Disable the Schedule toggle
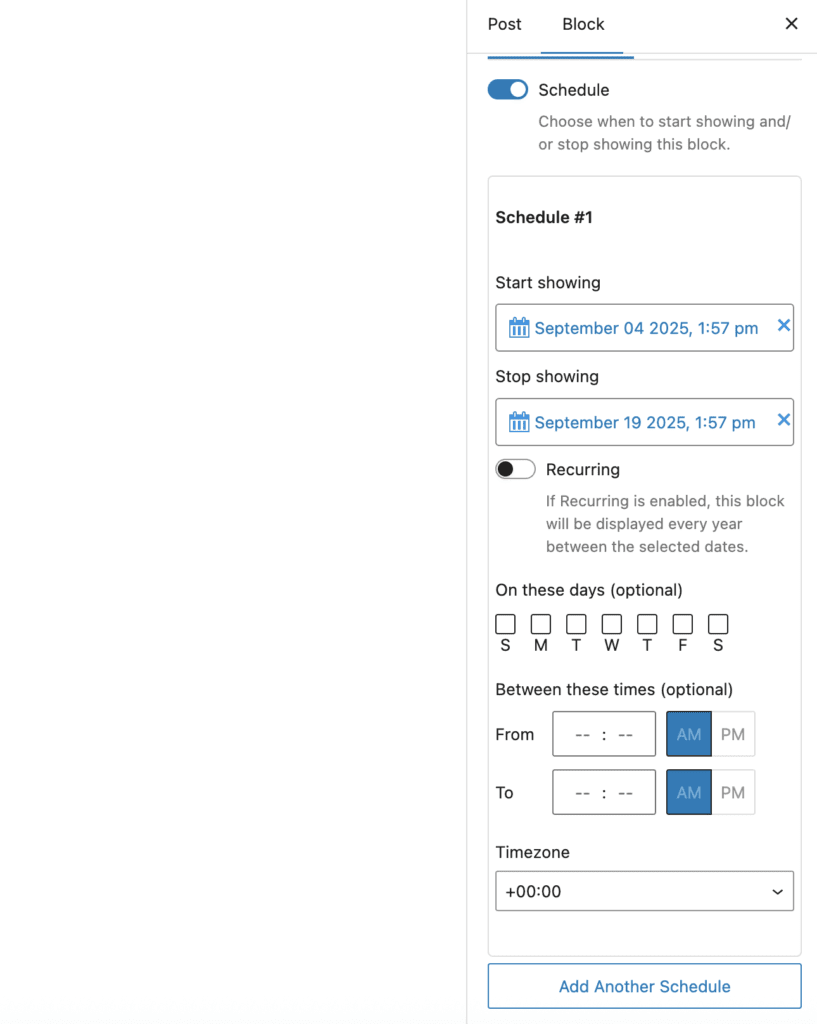The width and height of the screenshot is (817, 1024). point(508,90)
